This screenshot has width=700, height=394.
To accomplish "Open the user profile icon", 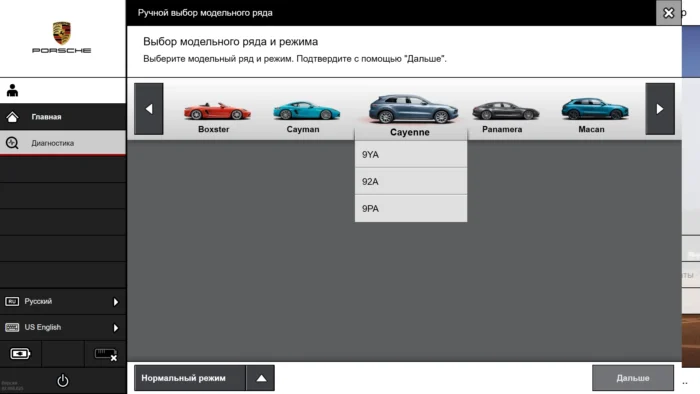I will click(12, 91).
